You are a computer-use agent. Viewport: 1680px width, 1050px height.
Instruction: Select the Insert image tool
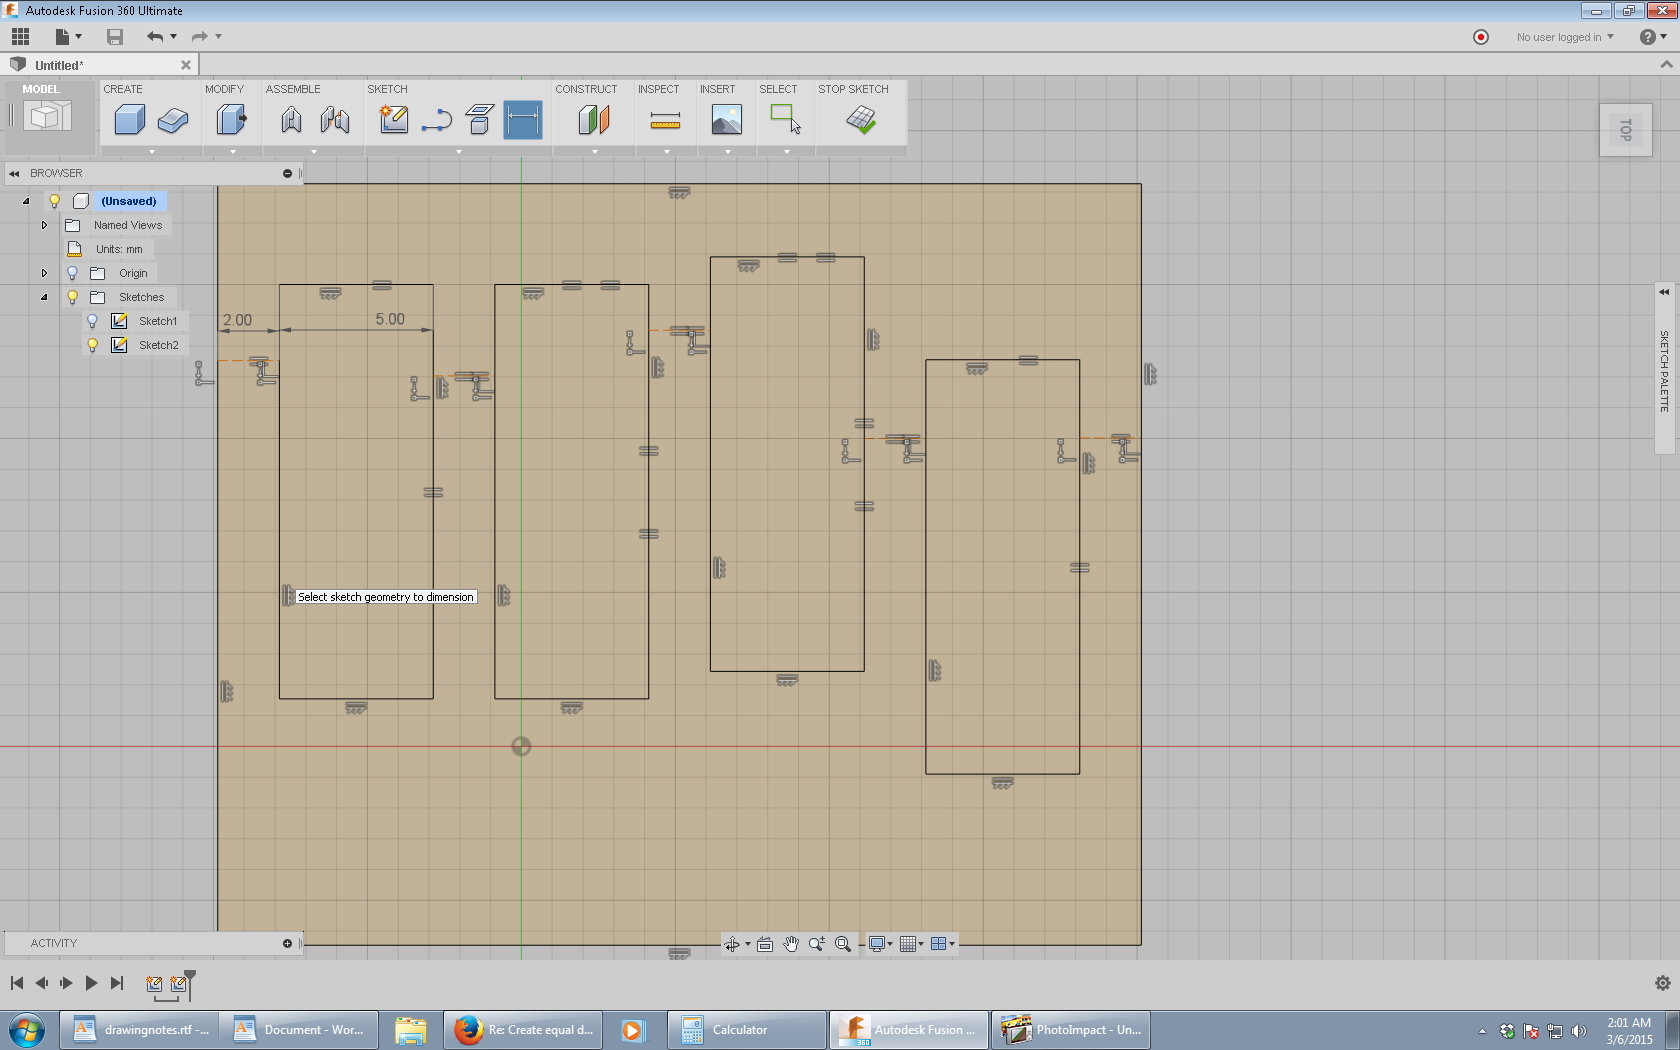coord(727,120)
